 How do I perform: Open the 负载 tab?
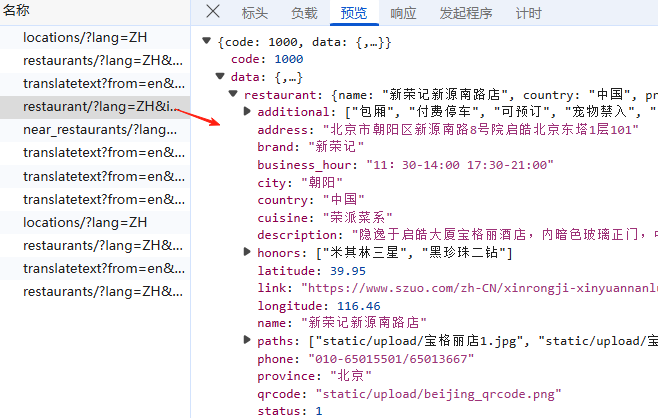tap(304, 13)
